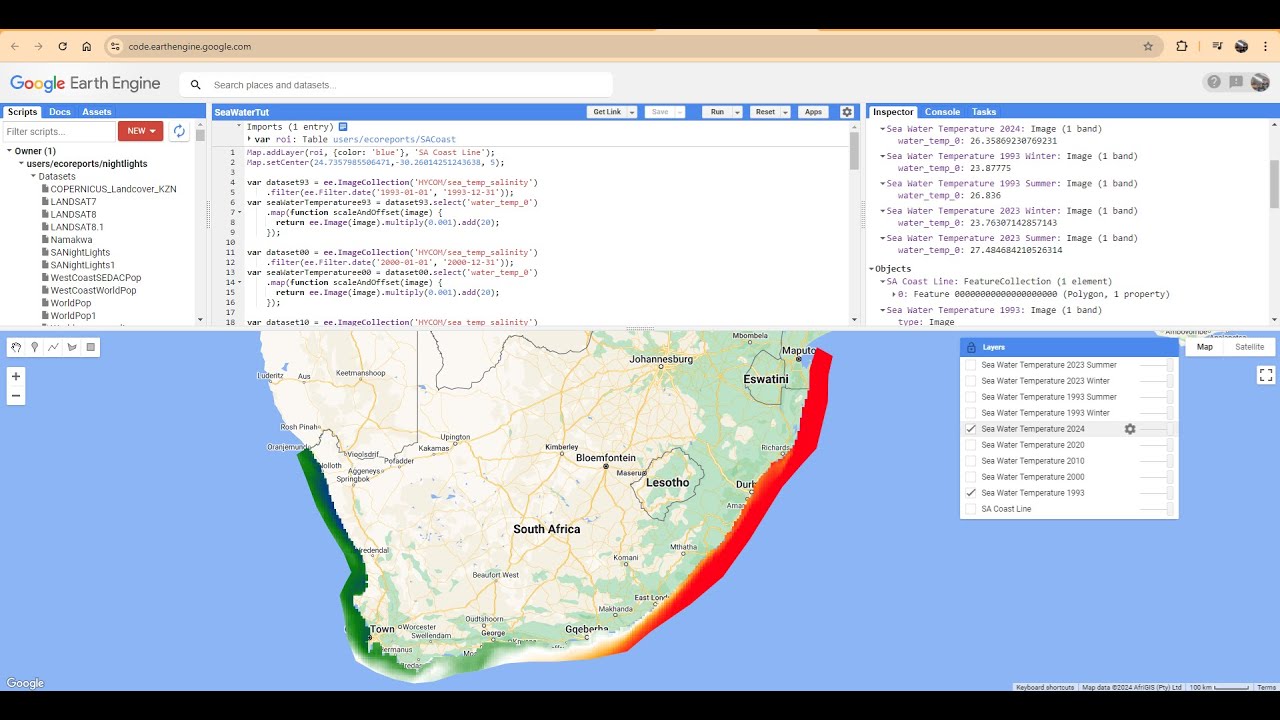Click the Run button
Viewport: 1280px width, 720px height.
717,112
